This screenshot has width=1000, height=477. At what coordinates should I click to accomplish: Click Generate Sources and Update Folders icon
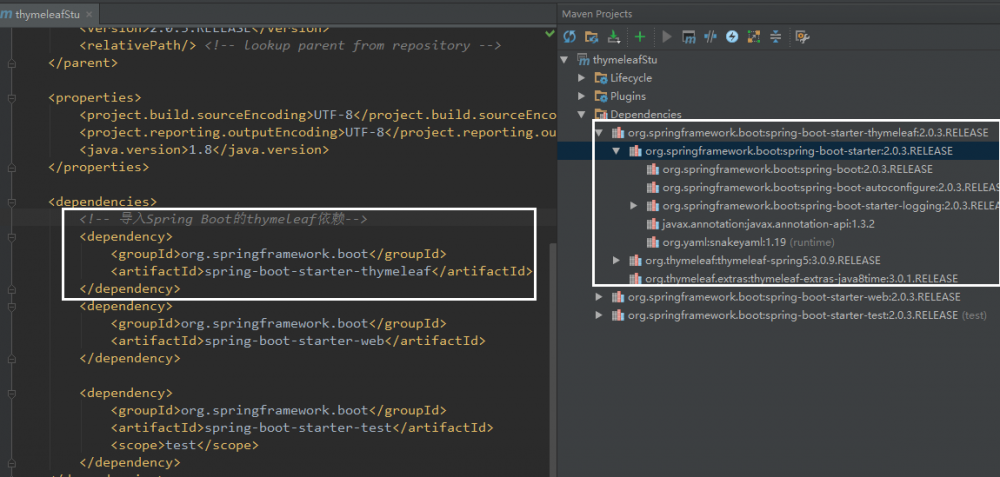tap(592, 36)
